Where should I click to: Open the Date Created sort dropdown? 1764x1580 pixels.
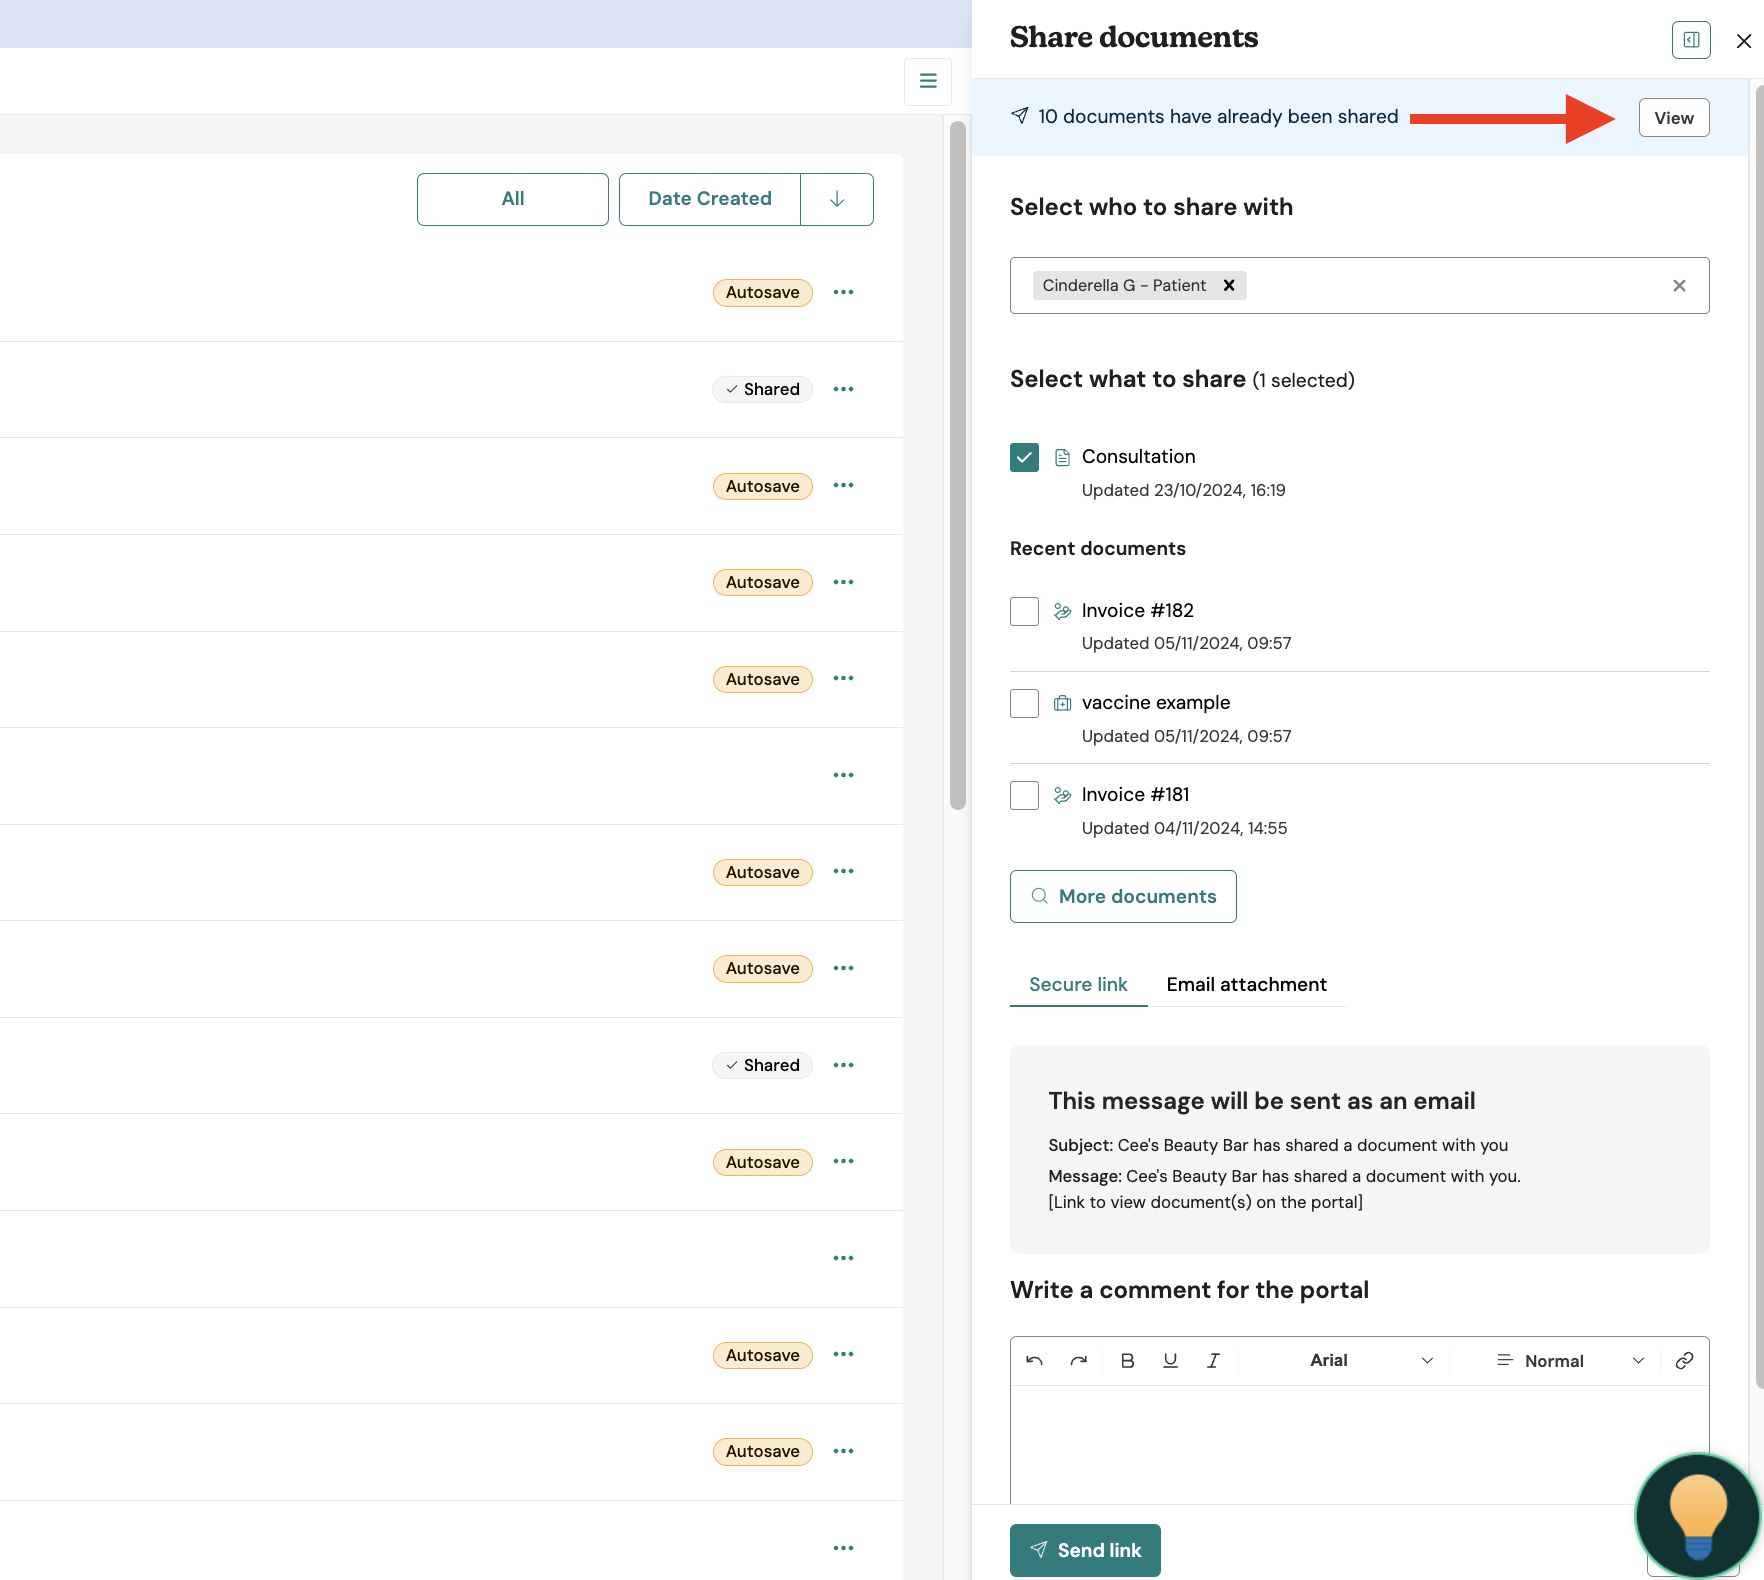[710, 199]
